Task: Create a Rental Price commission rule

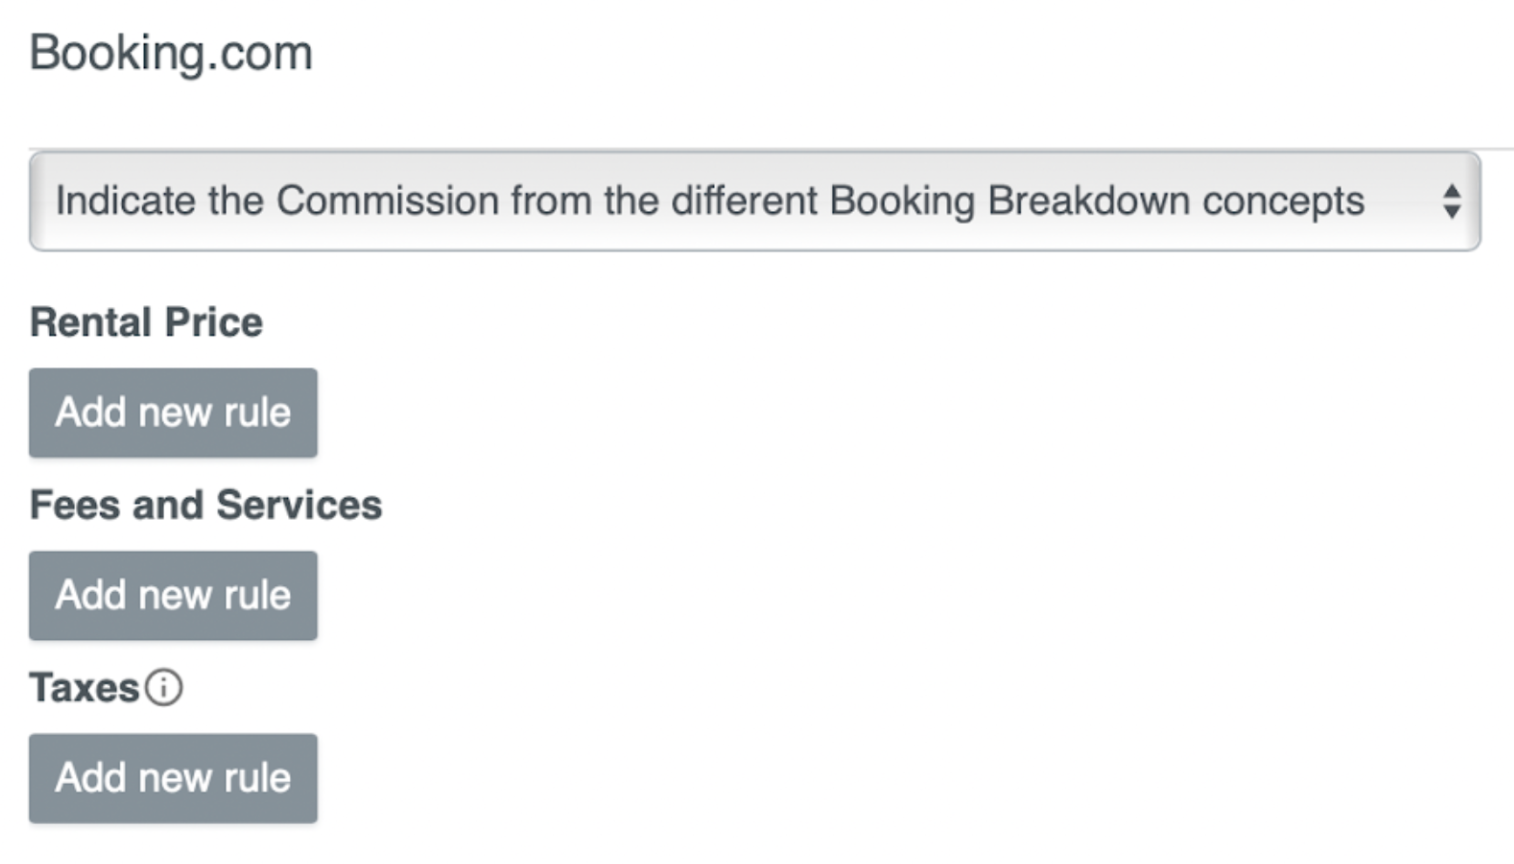Action: coord(173,413)
